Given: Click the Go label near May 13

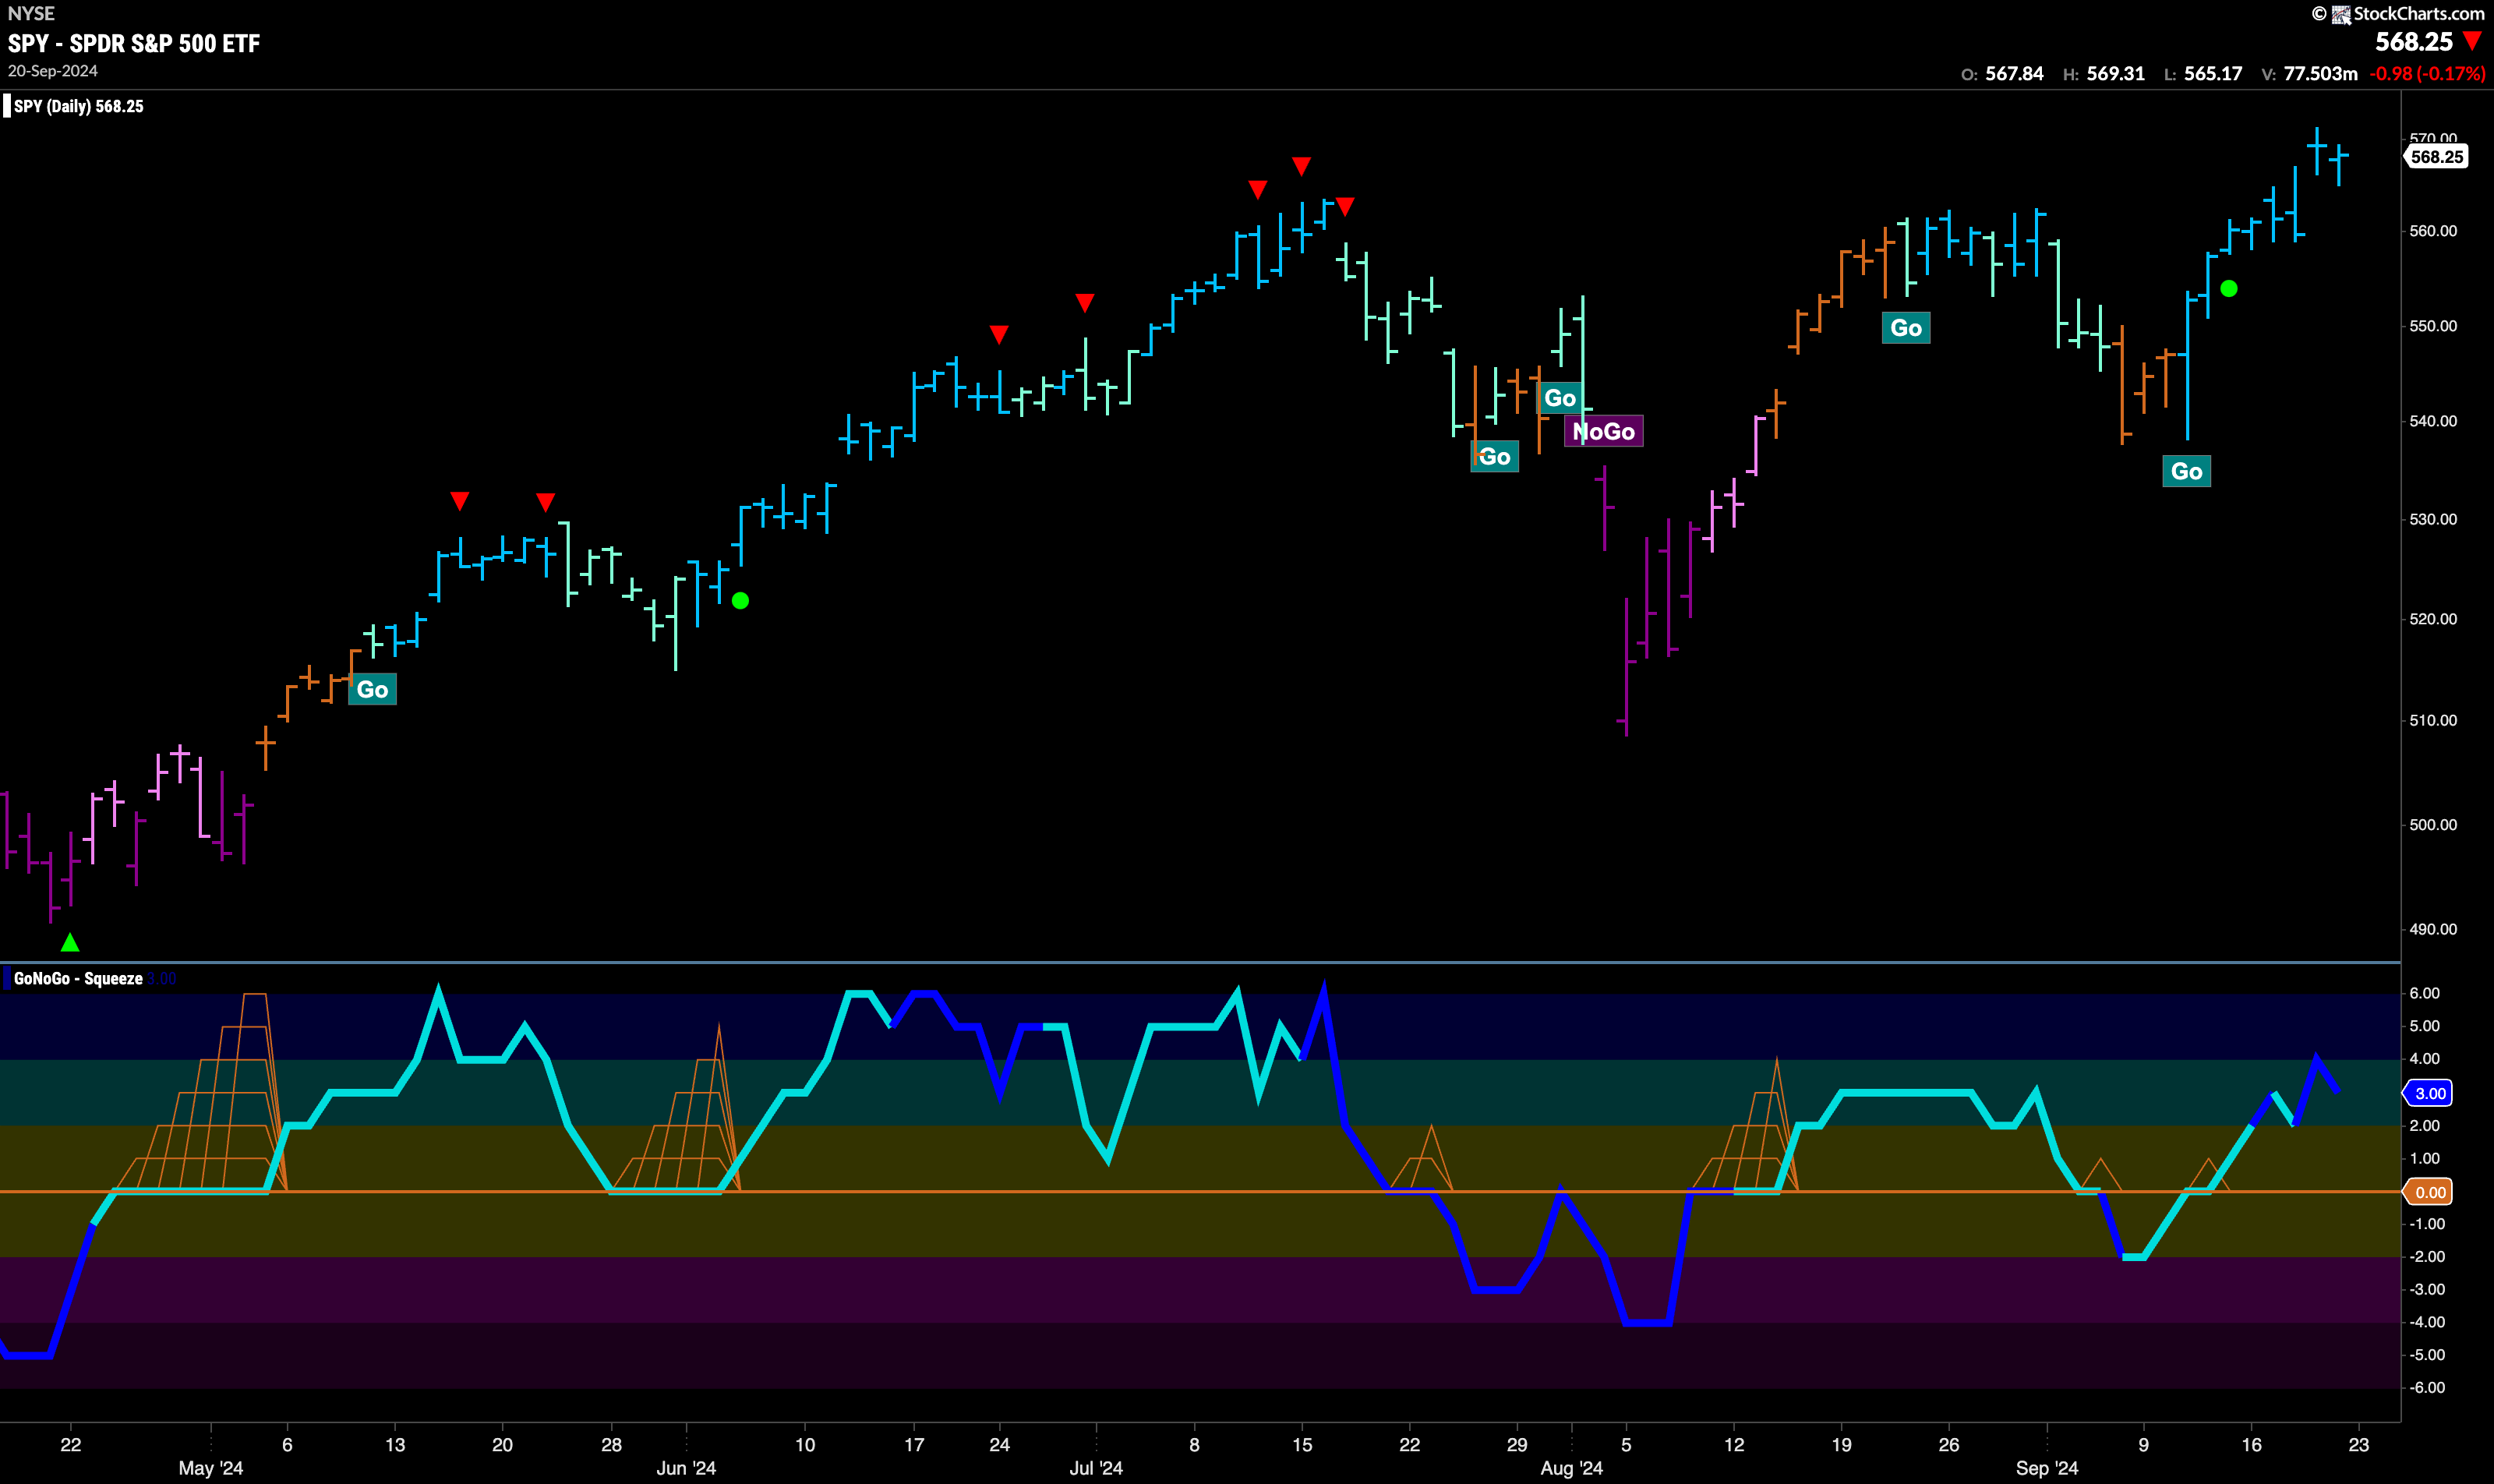Looking at the screenshot, I should pos(372,689).
